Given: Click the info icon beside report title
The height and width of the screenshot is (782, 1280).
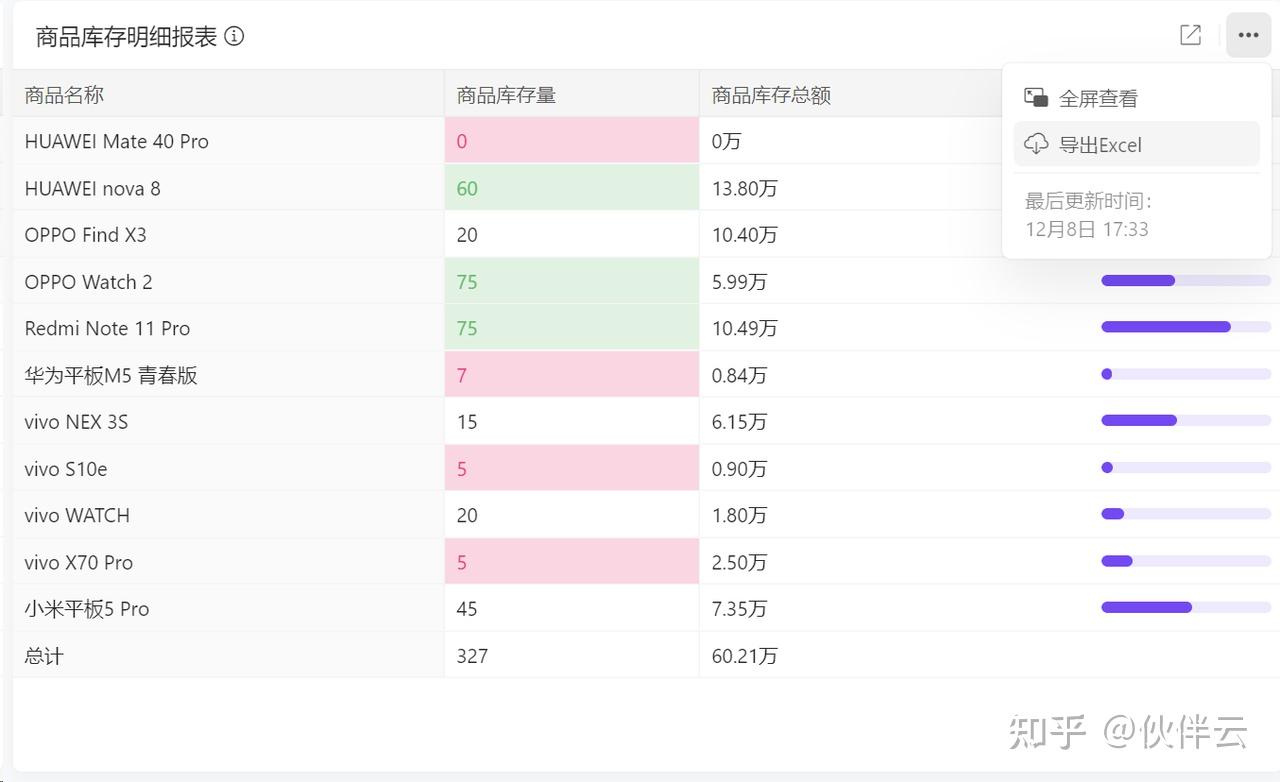Looking at the screenshot, I should (234, 37).
